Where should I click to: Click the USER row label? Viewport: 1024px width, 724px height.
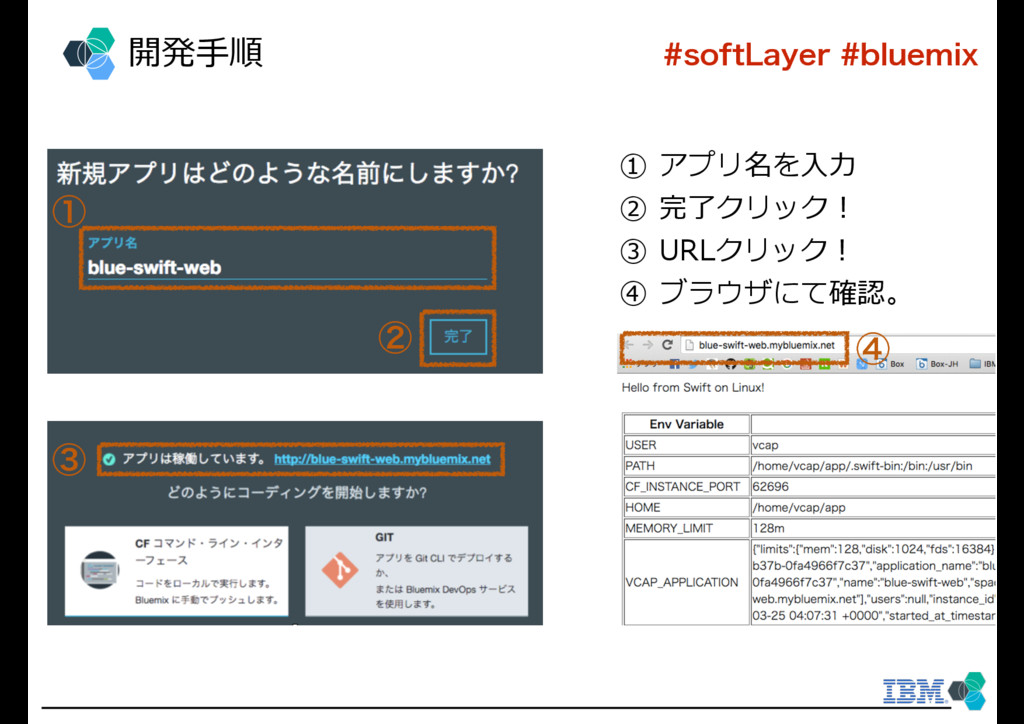641,445
